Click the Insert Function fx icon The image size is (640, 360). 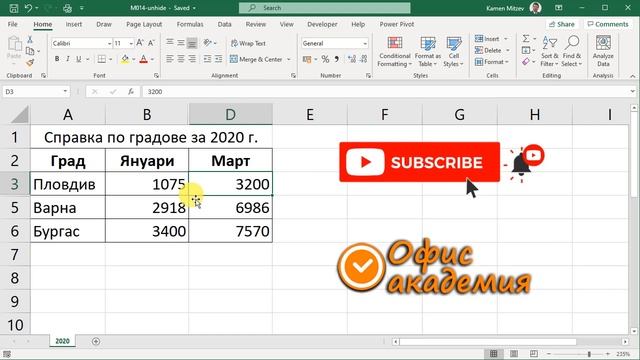tap(131, 92)
